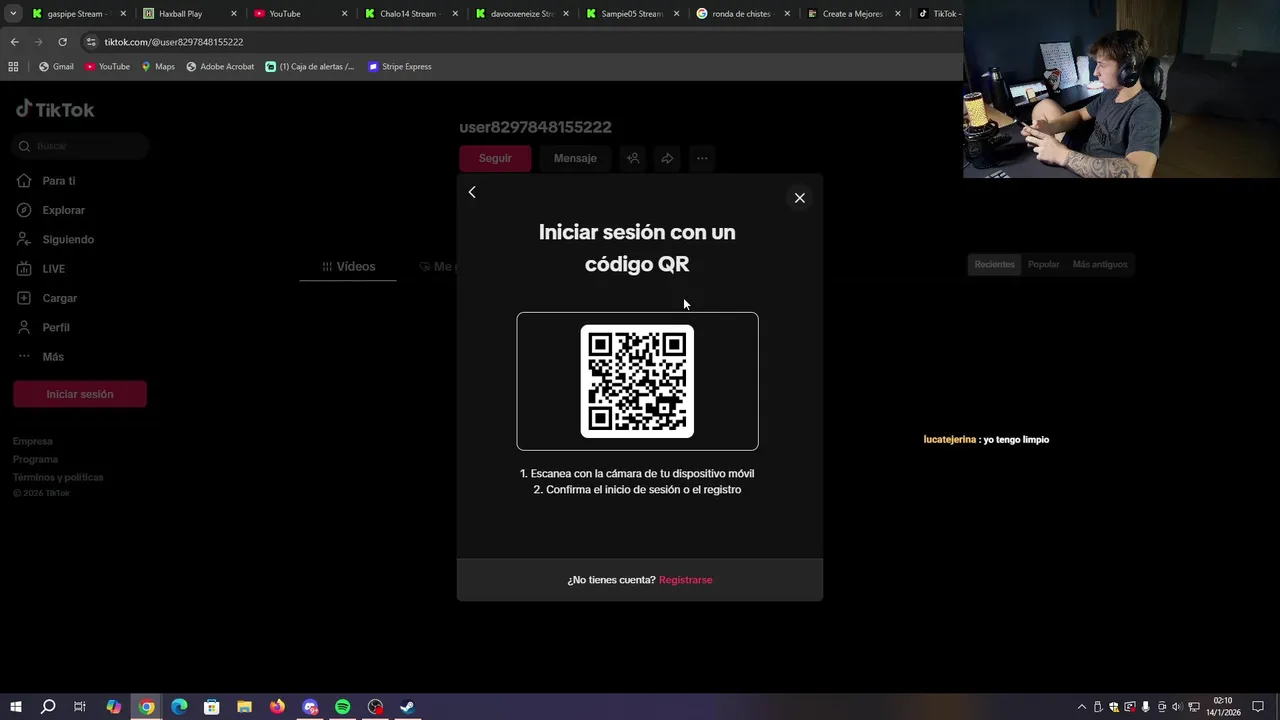Open the Explorar page
Screen dimensions: 1280x720
(63, 210)
